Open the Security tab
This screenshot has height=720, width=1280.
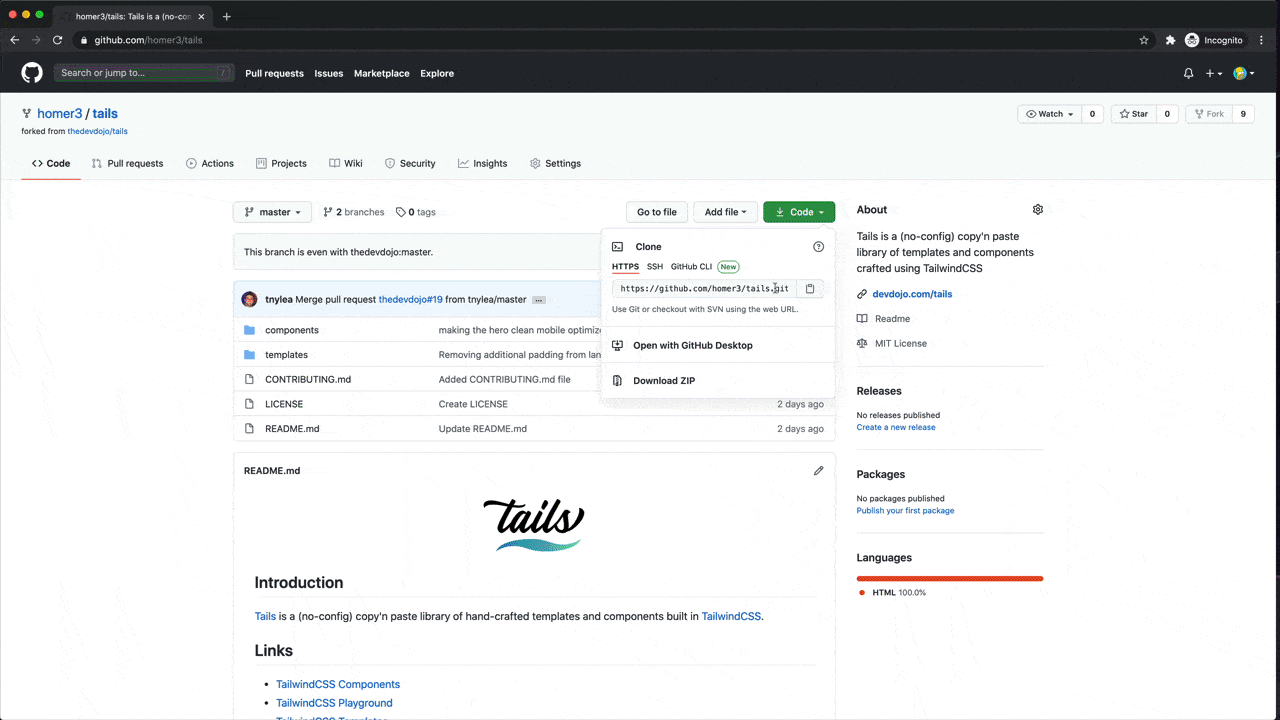410,163
